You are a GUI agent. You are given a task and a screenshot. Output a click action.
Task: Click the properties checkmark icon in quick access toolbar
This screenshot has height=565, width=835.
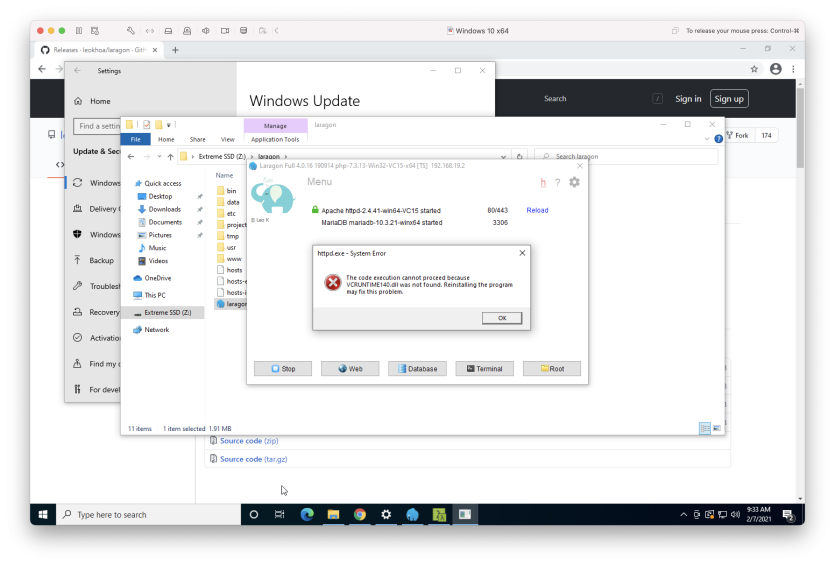tap(146, 125)
